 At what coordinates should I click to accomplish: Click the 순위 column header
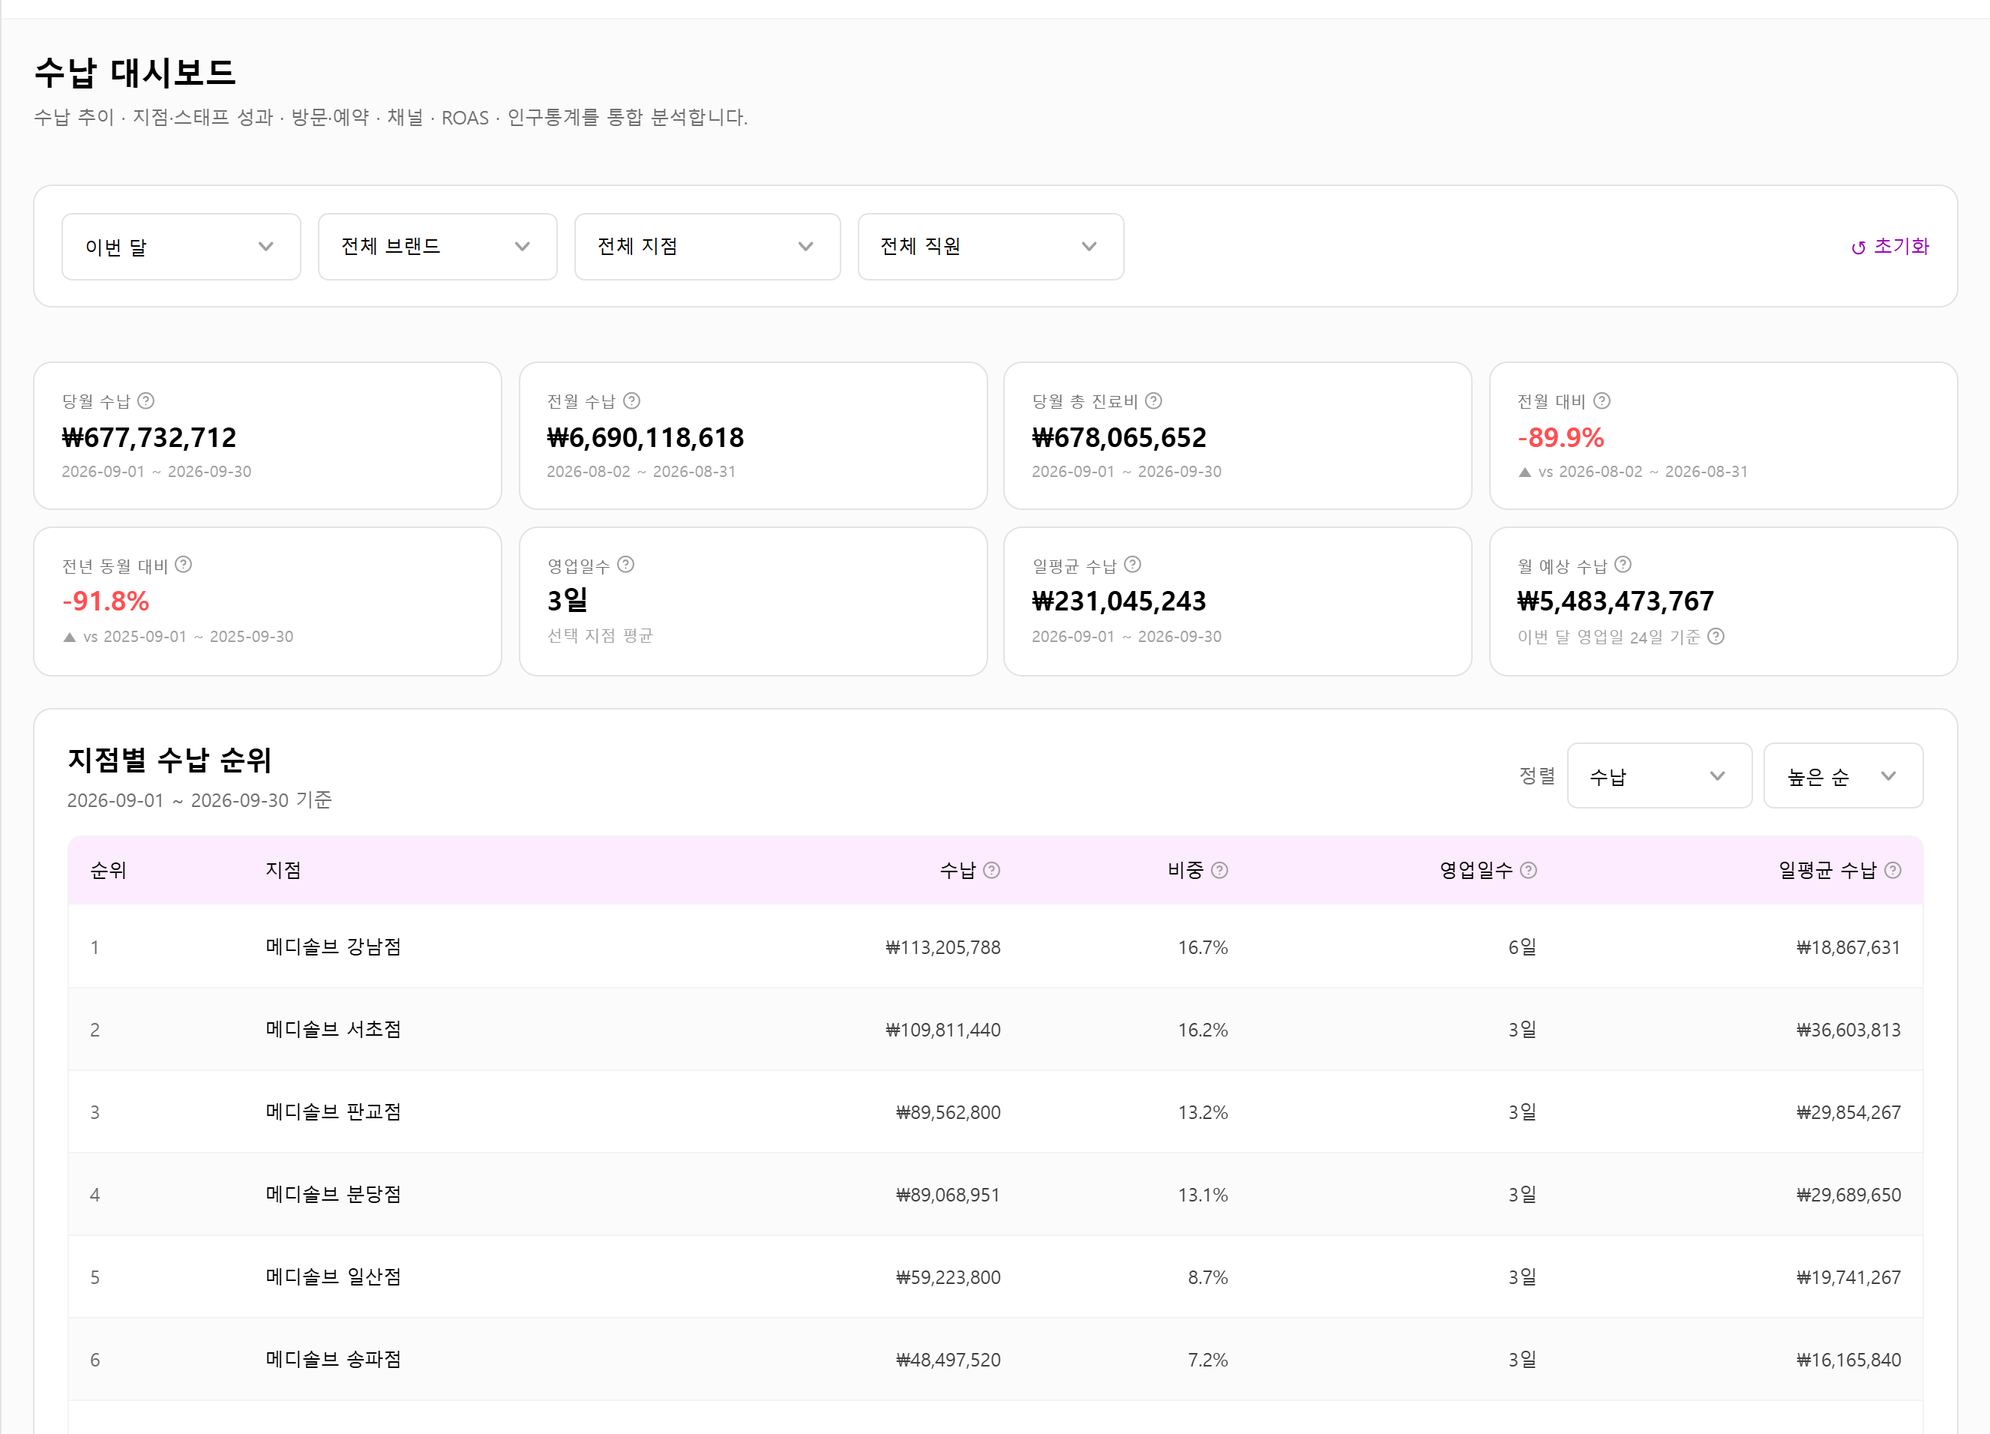click(x=108, y=871)
